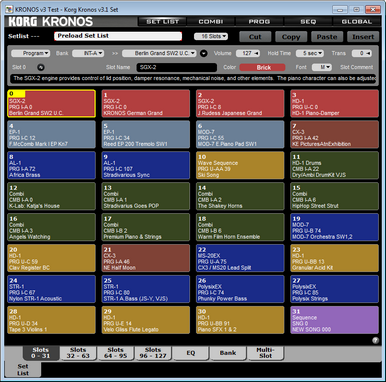Click the Insert button

[x=363, y=37]
